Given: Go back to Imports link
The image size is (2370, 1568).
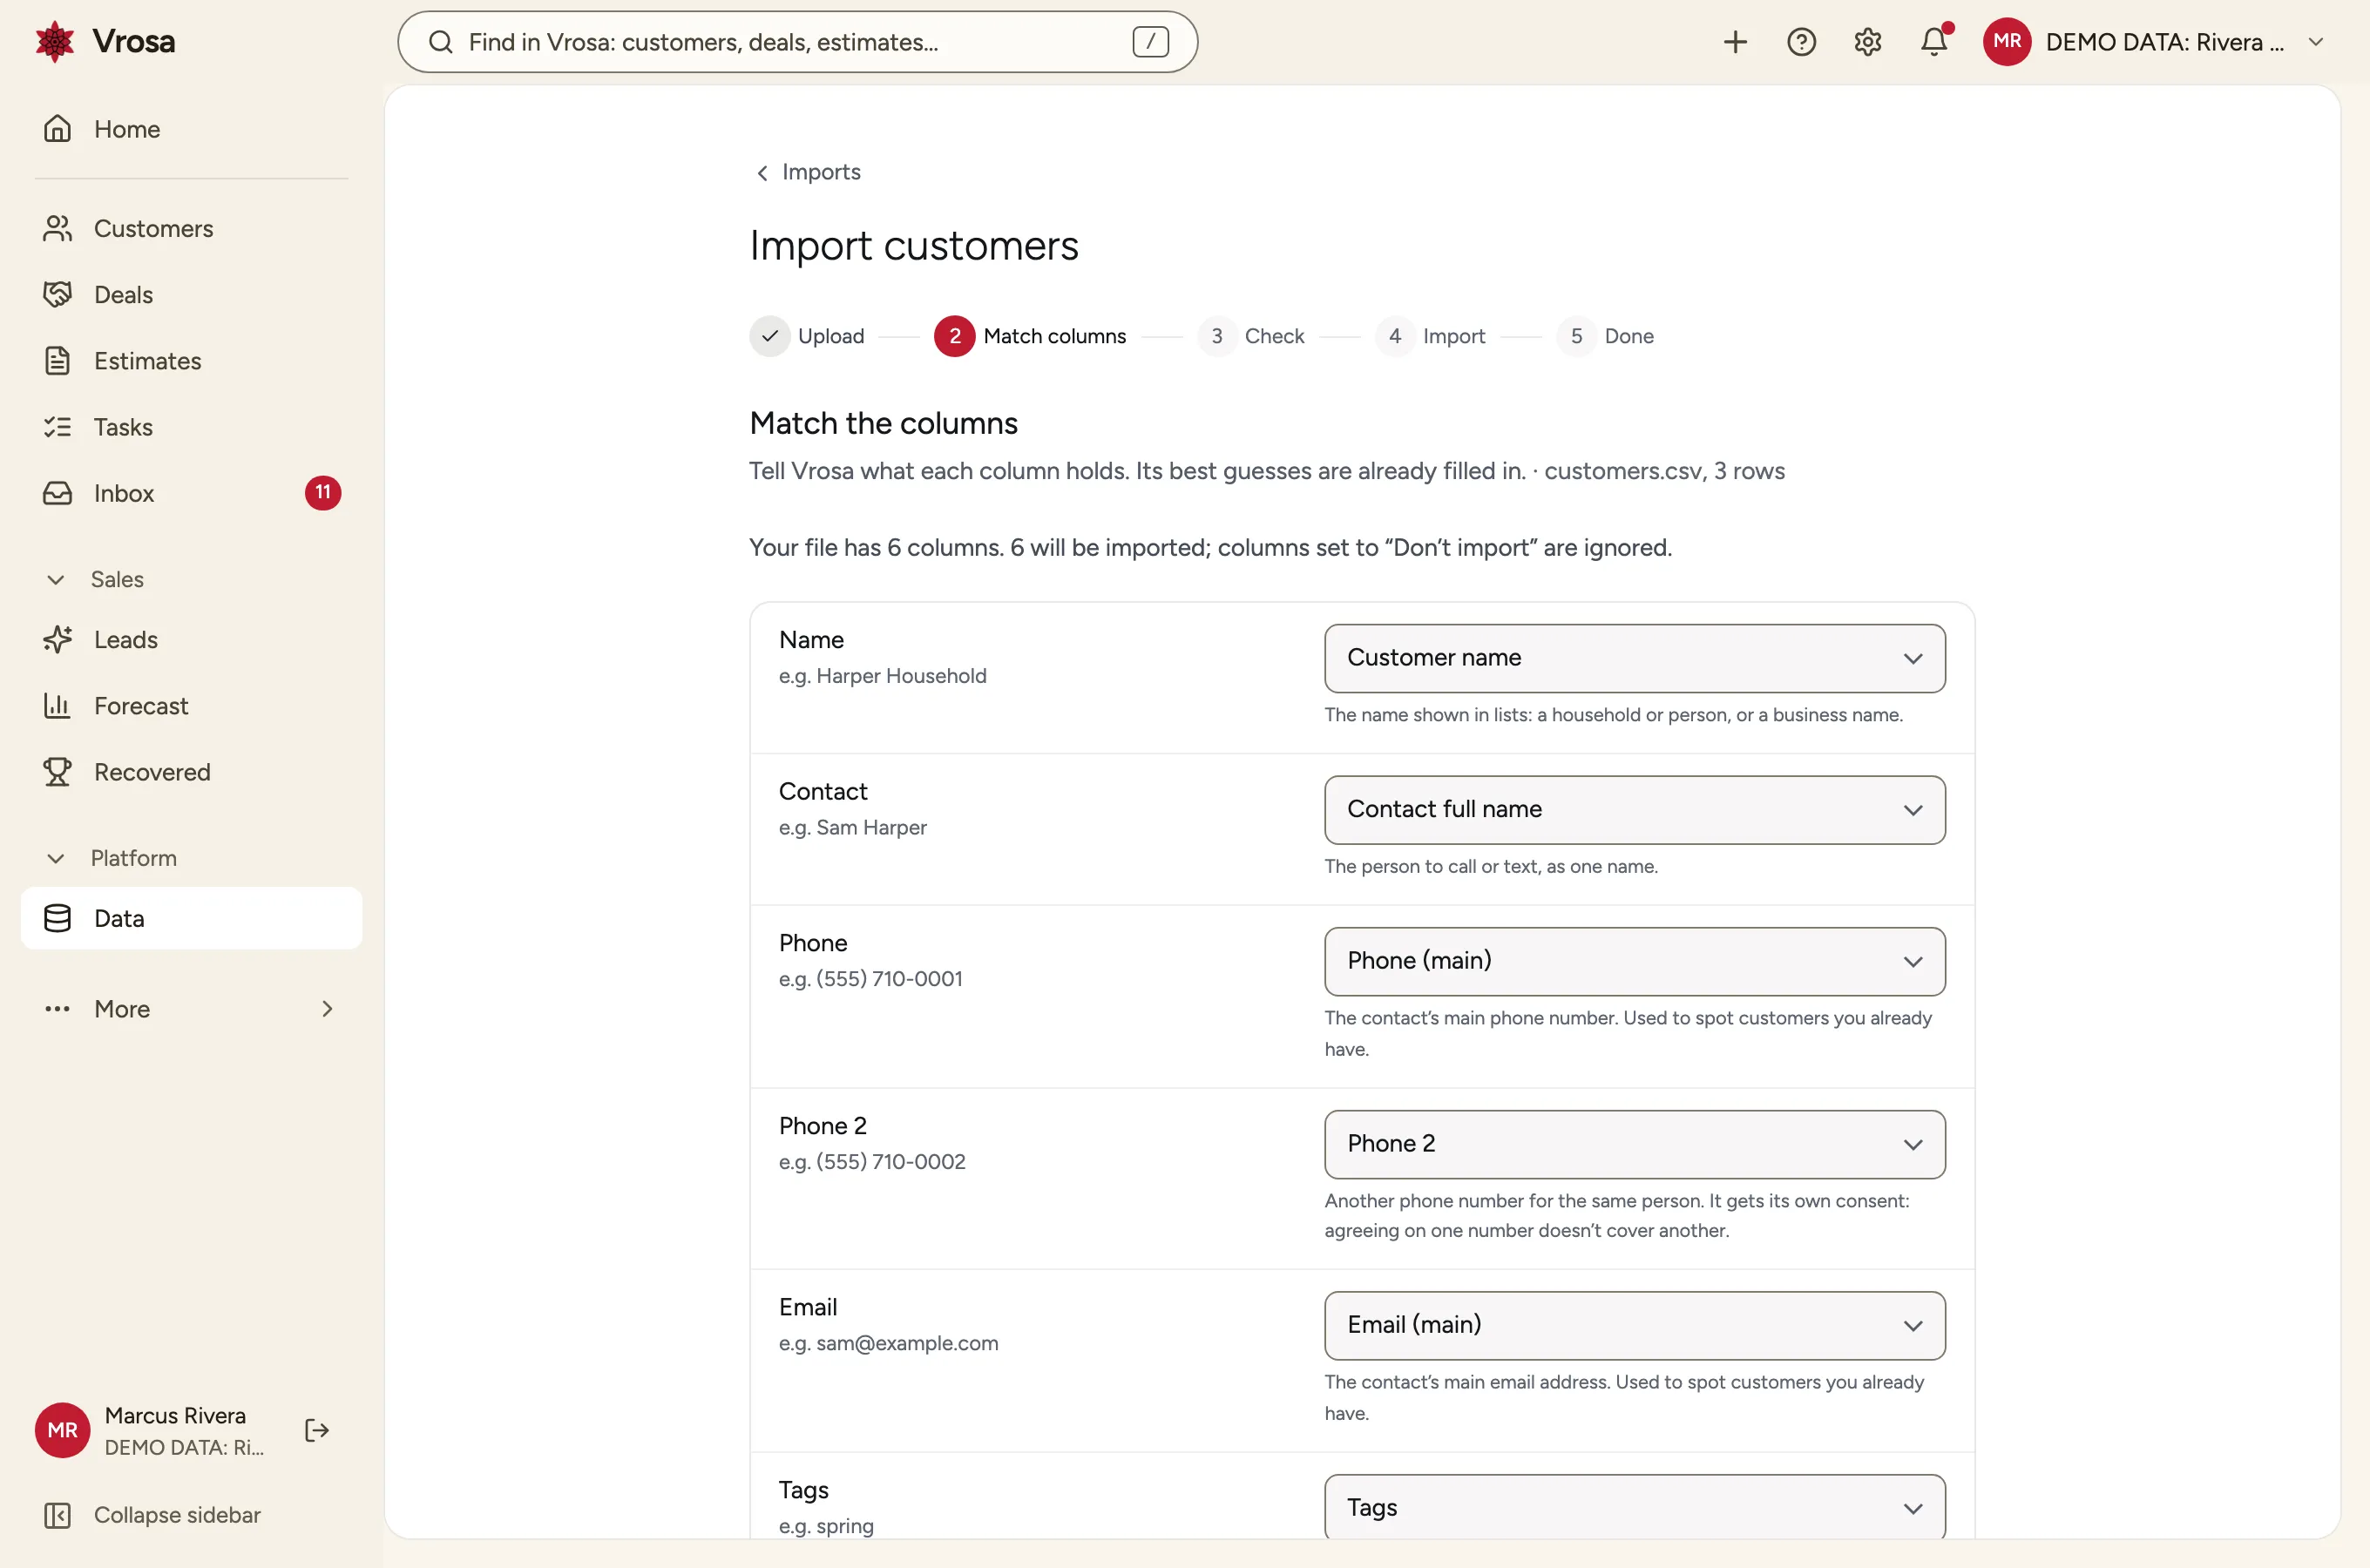Looking at the screenshot, I should tap(808, 172).
